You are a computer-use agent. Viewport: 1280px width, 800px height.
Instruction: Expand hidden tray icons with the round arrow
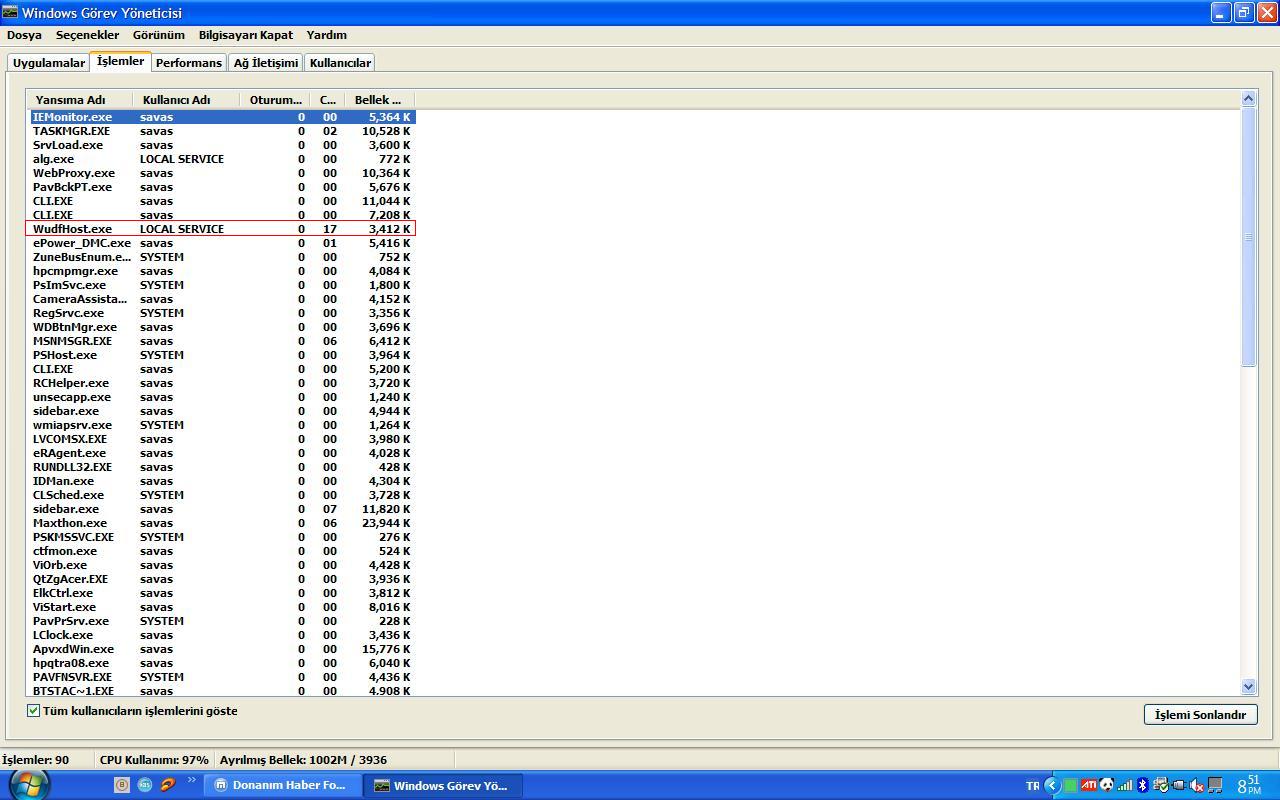coord(1052,785)
